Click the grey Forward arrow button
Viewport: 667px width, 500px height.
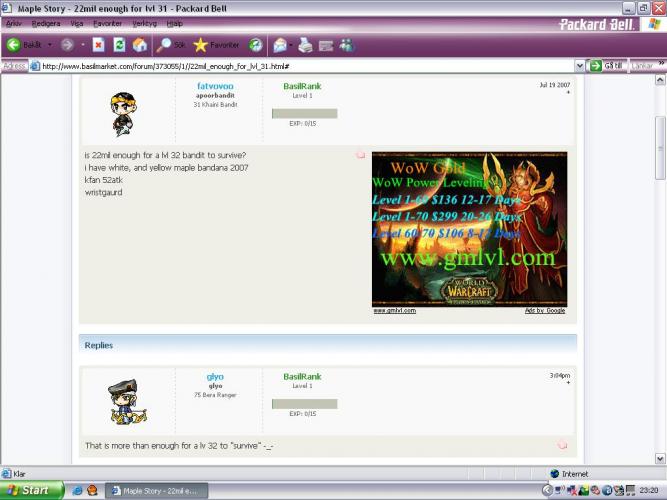pyautogui.click(x=67, y=45)
